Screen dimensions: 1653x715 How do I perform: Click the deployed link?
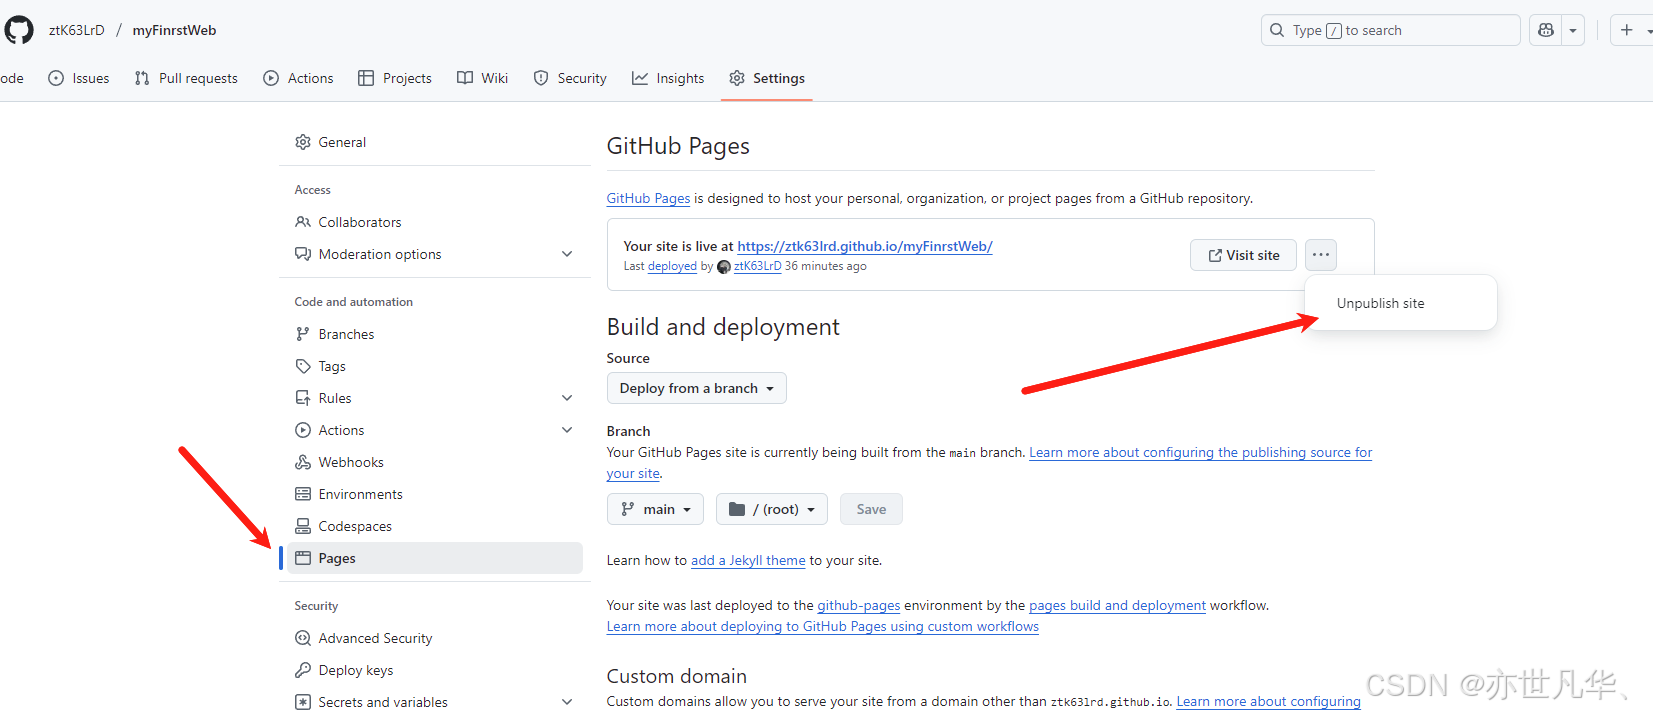(672, 266)
